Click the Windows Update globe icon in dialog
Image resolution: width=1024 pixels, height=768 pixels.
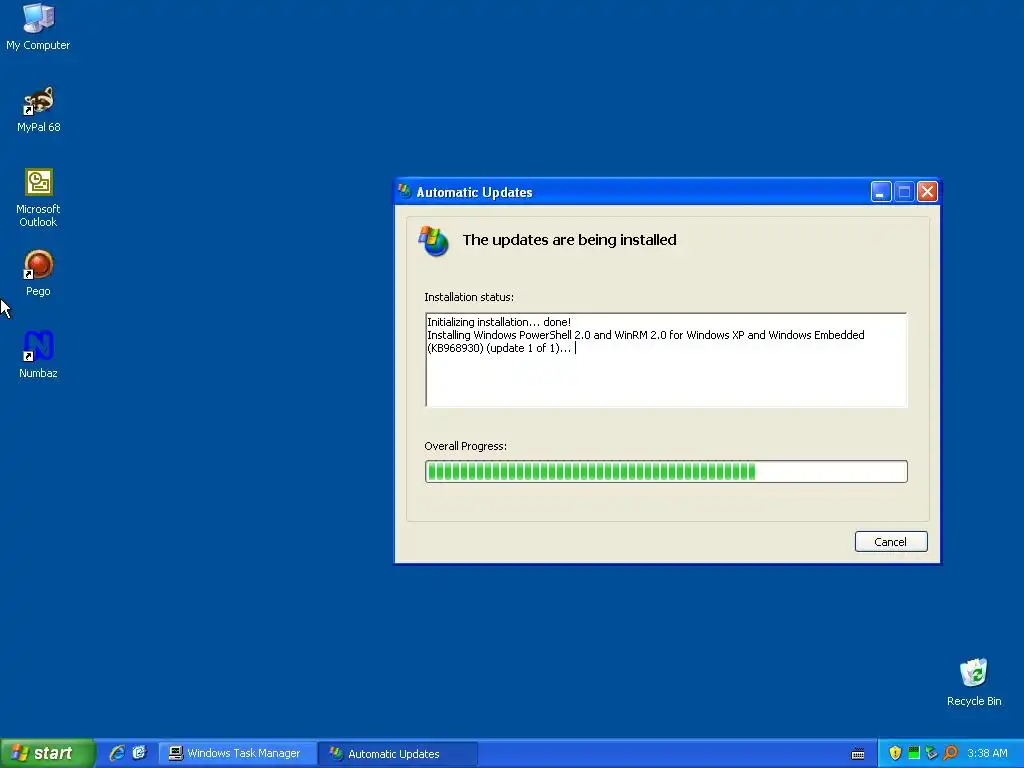tap(434, 241)
